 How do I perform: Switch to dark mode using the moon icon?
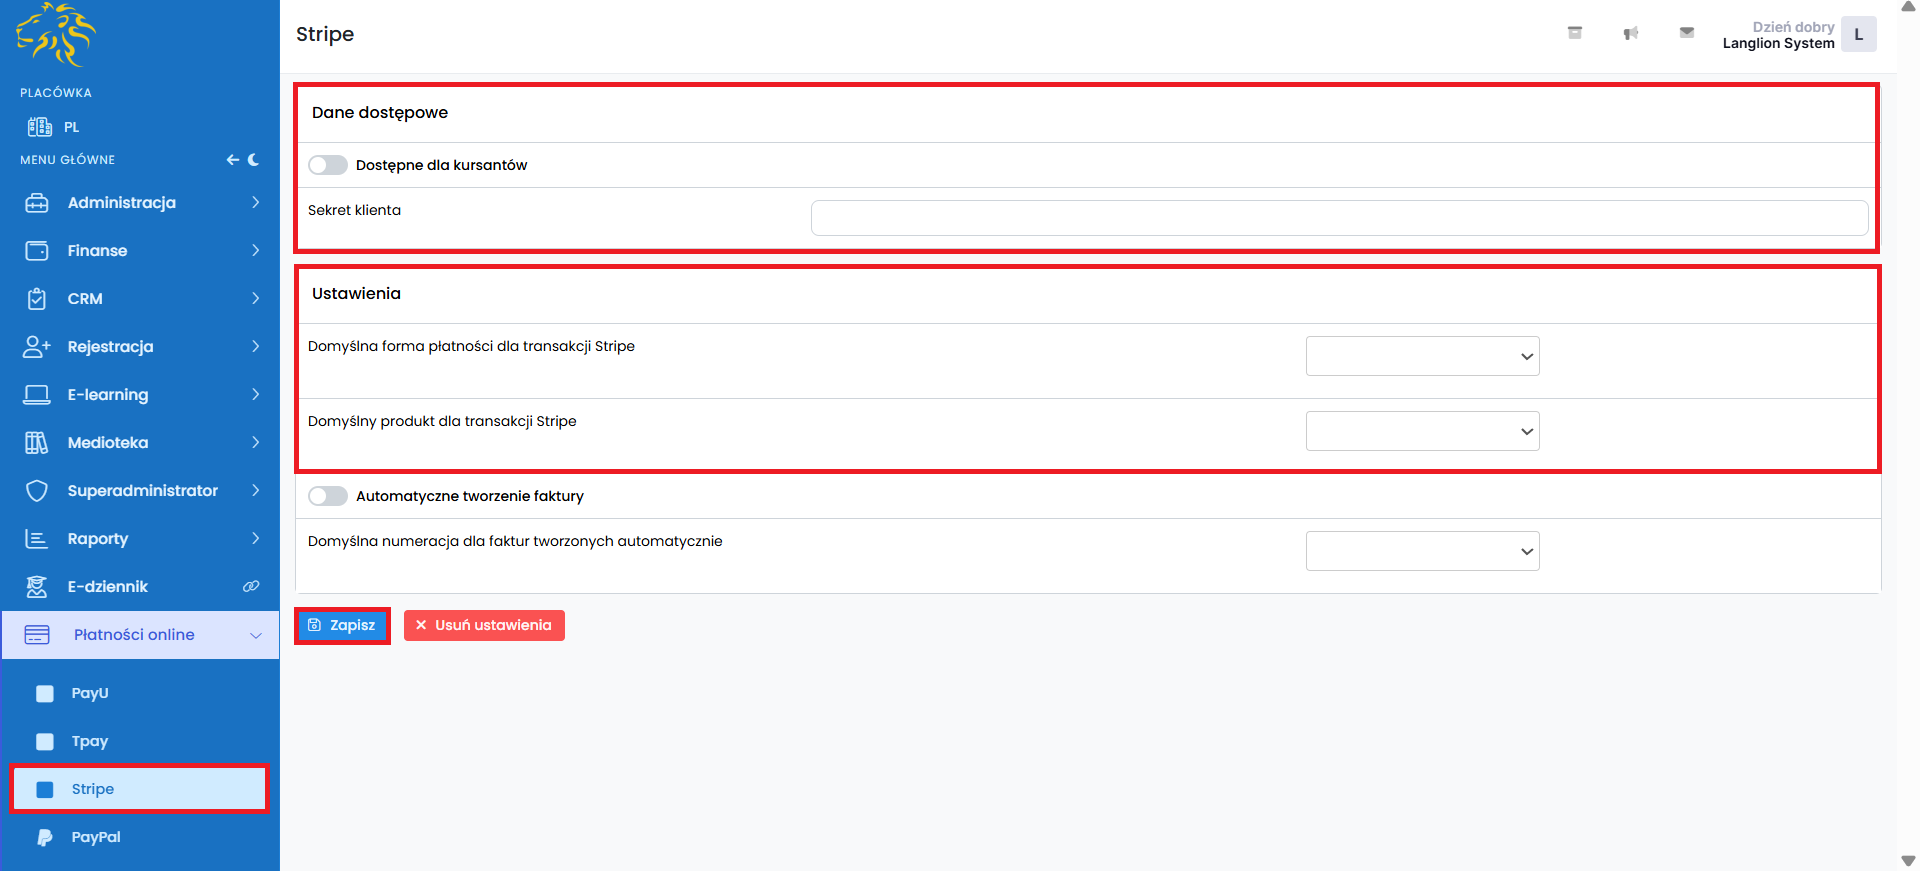pos(254,160)
